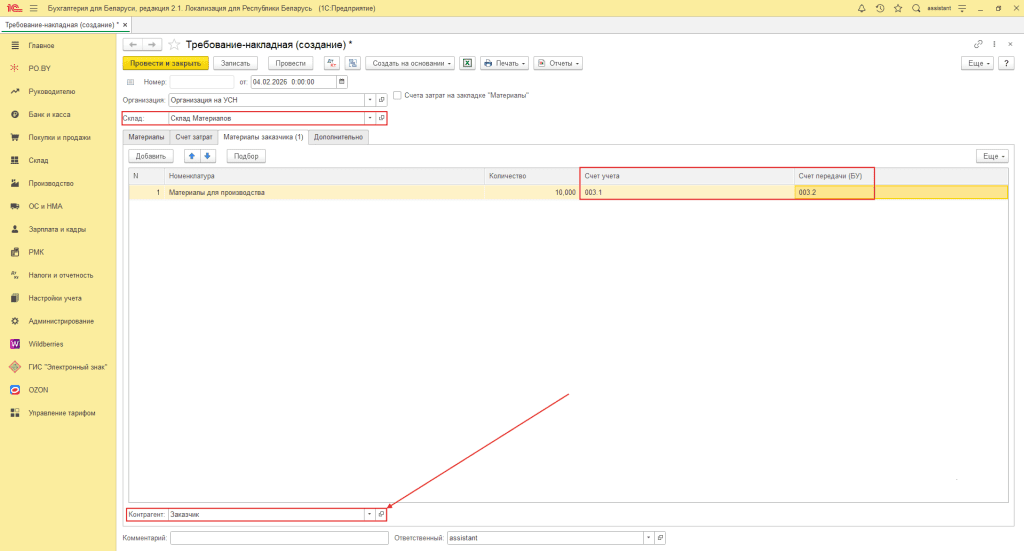Open the Печать dropdown menu
The width and height of the screenshot is (1024, 551).
(x=505, y=63)
